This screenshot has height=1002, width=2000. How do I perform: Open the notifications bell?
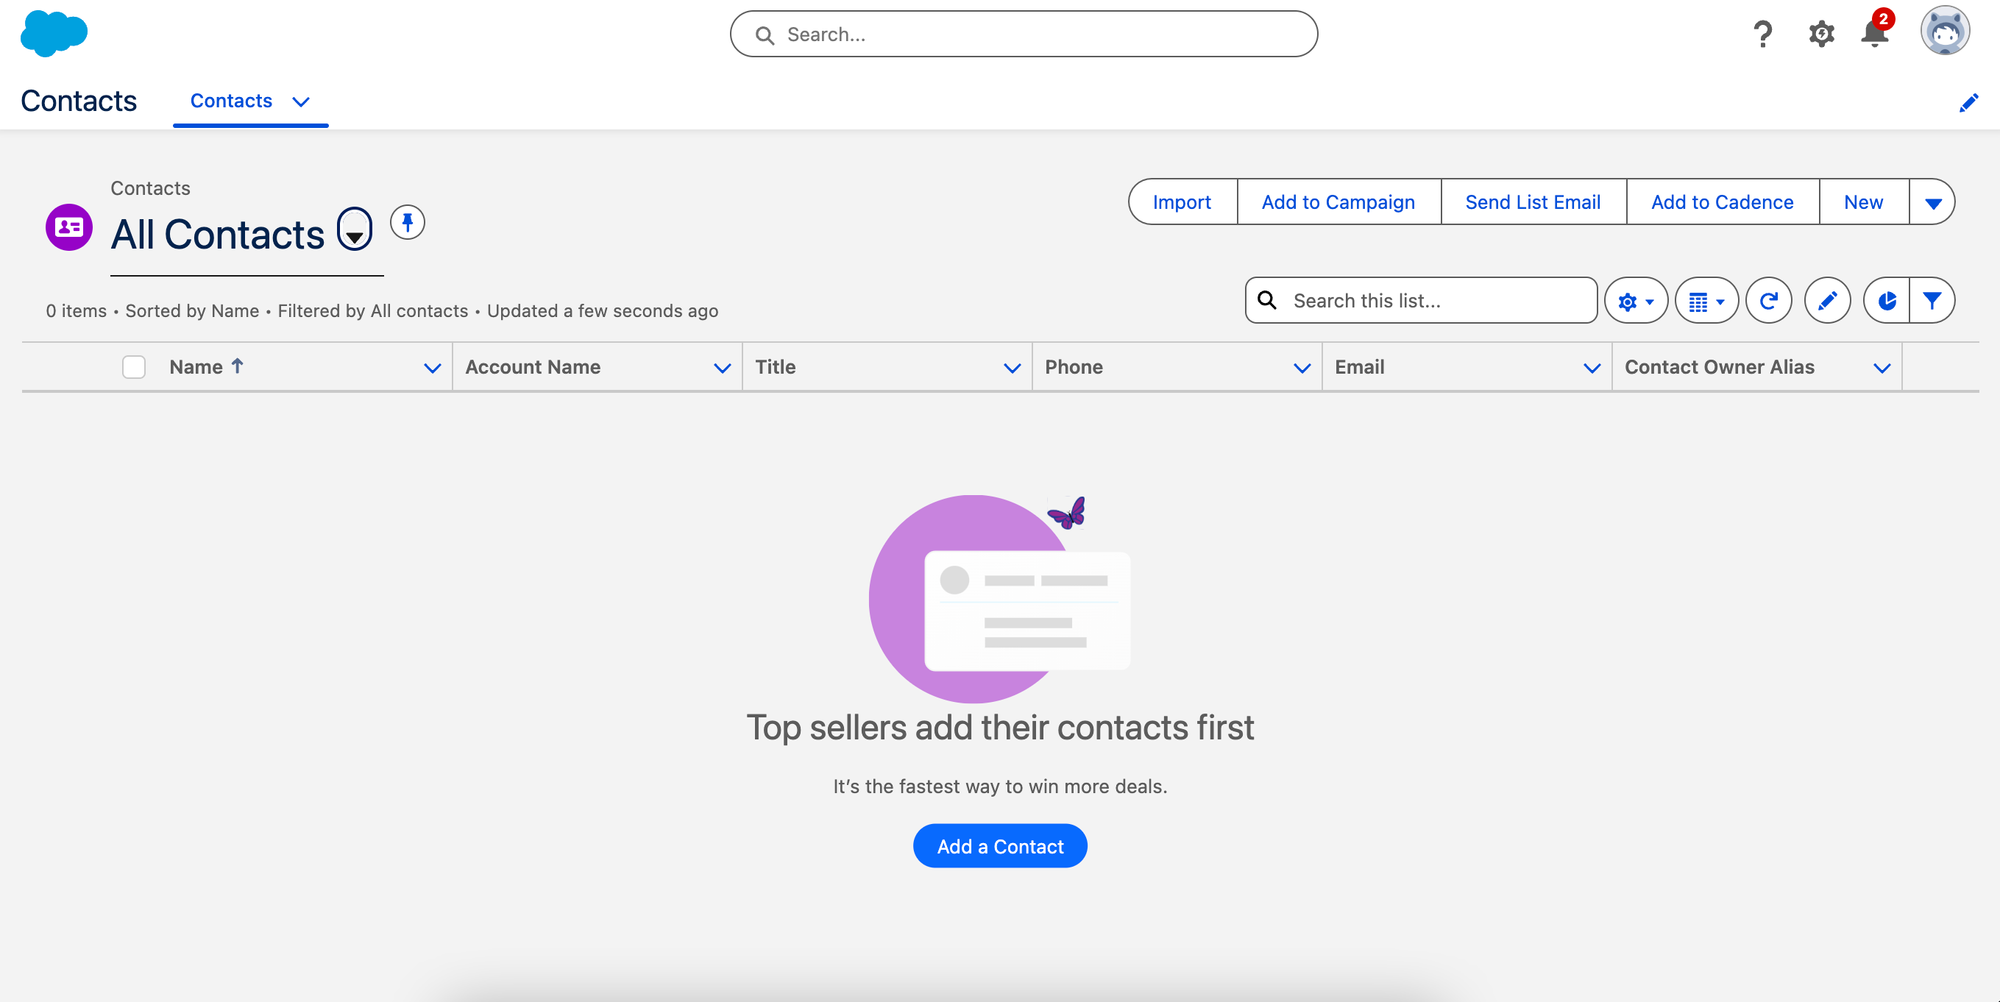[1874, 33]
